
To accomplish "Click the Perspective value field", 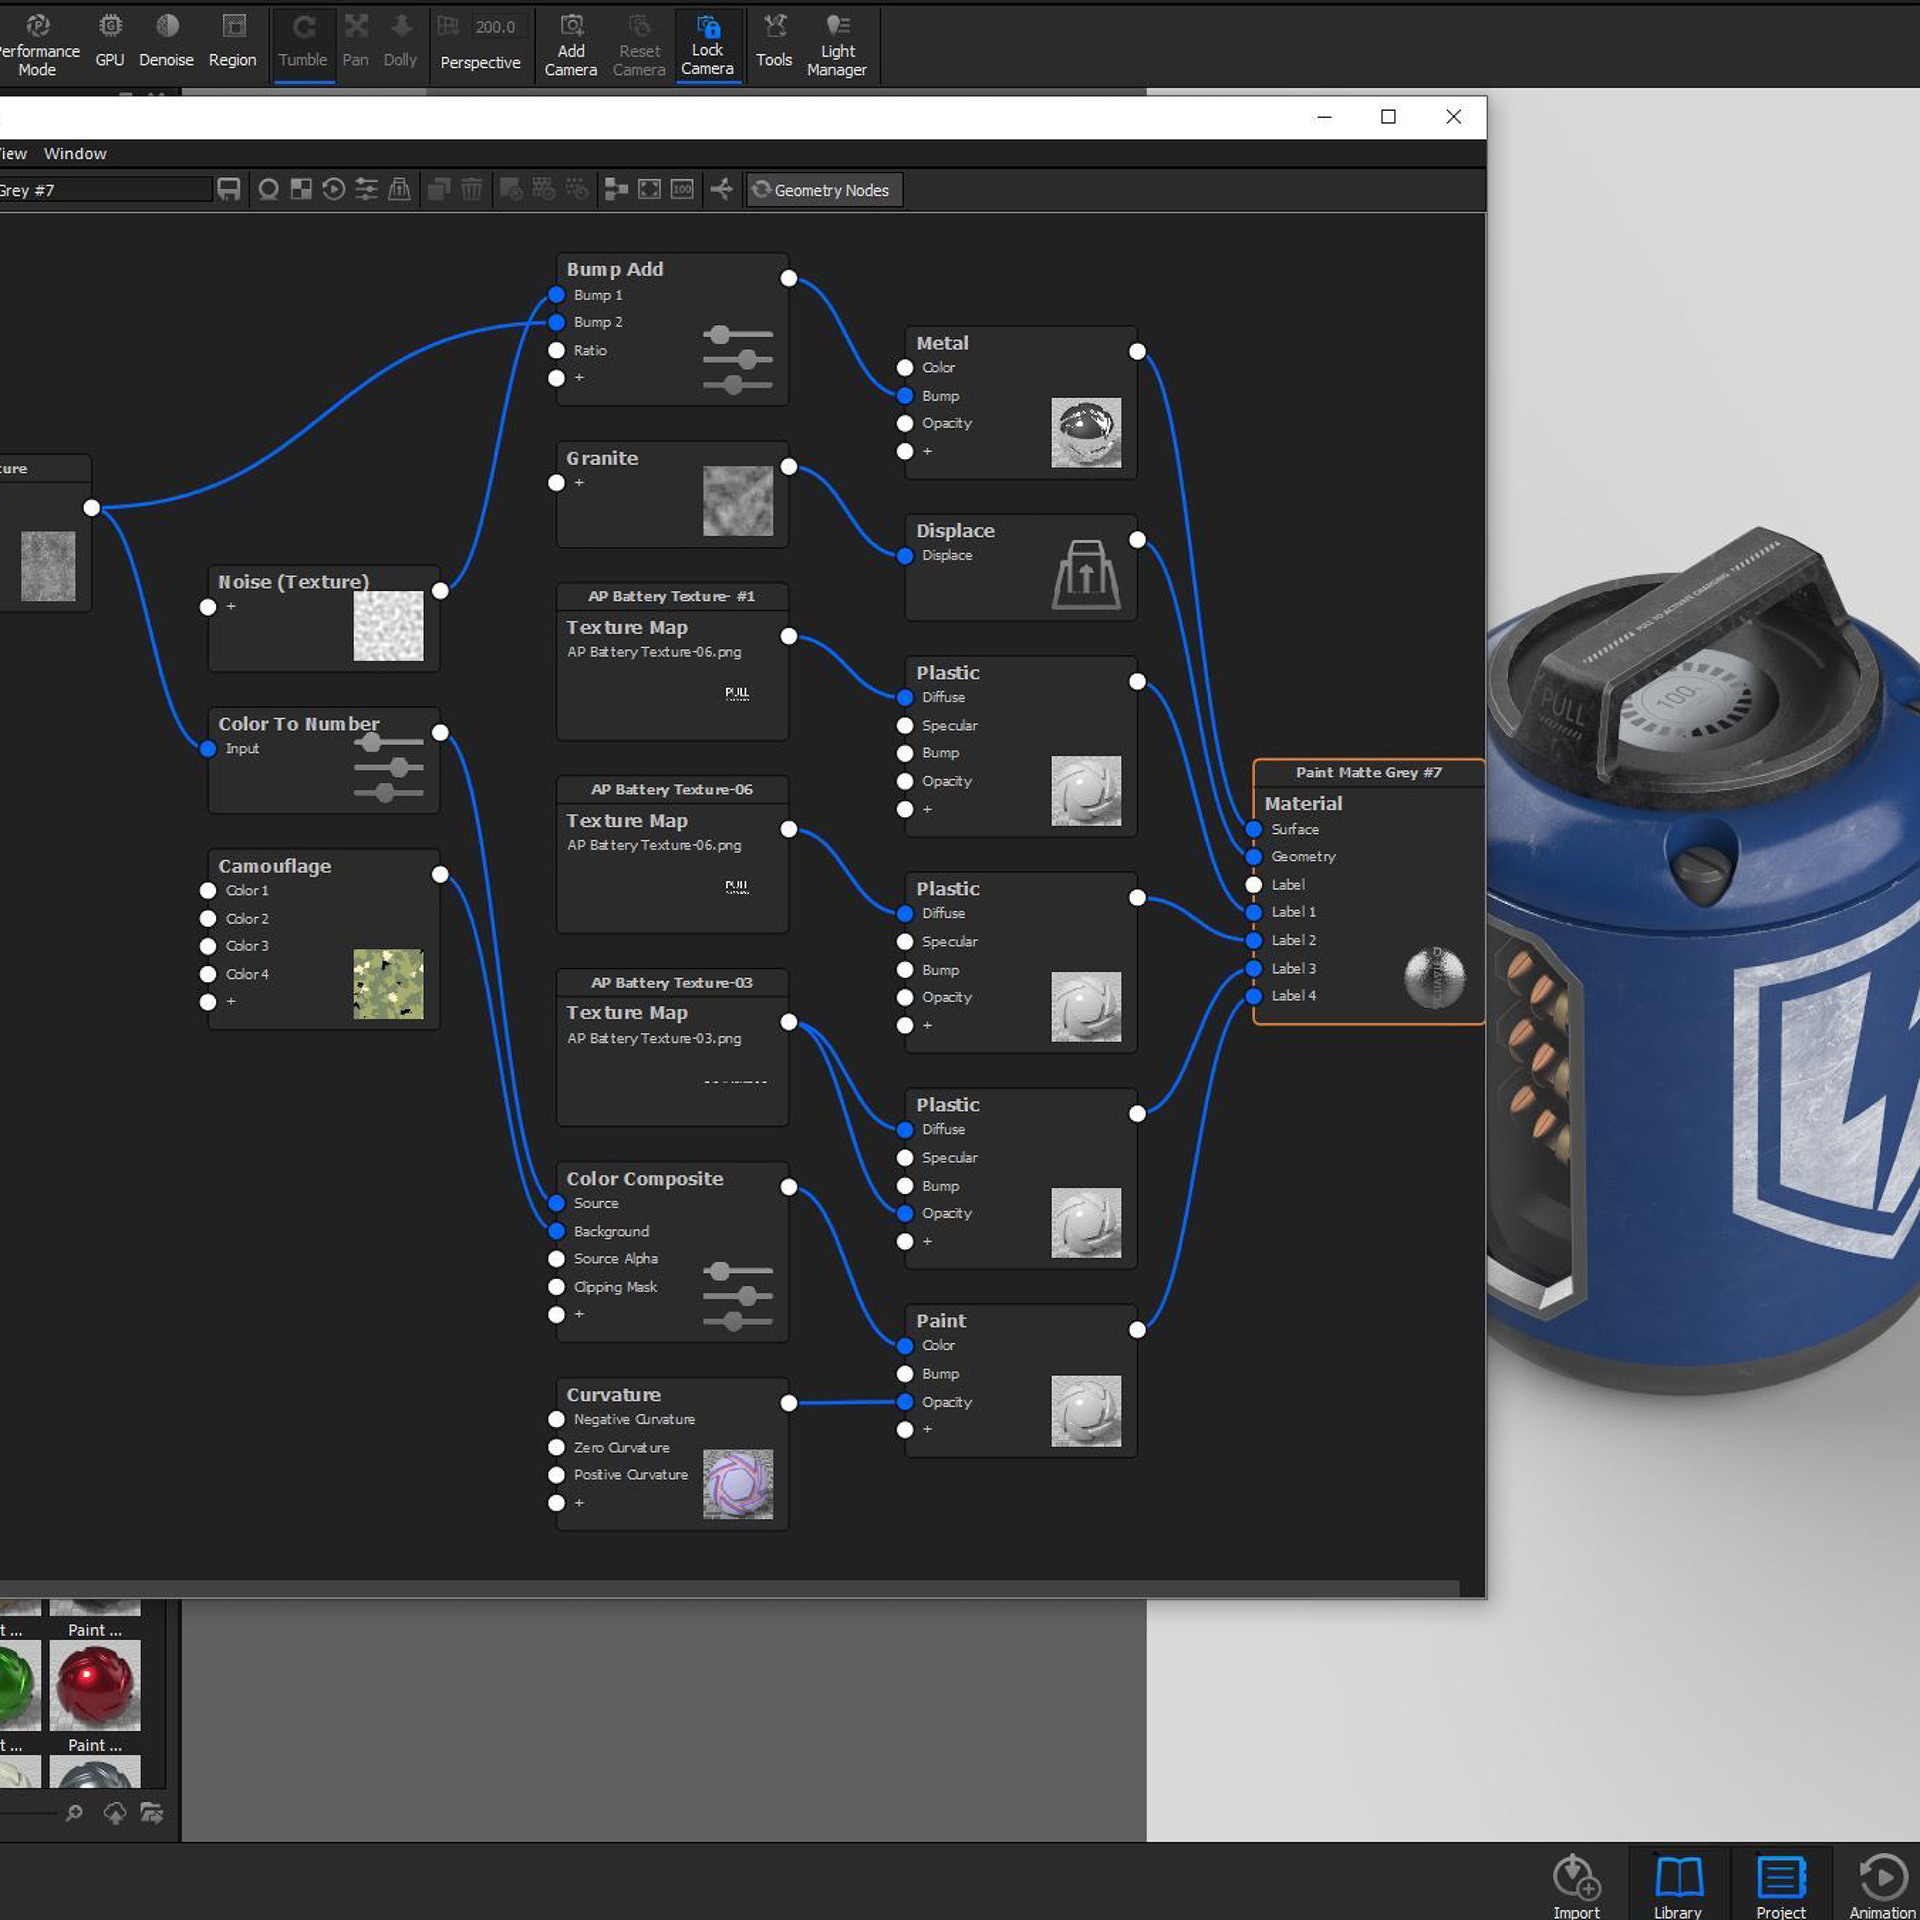I will coord(495,27).
